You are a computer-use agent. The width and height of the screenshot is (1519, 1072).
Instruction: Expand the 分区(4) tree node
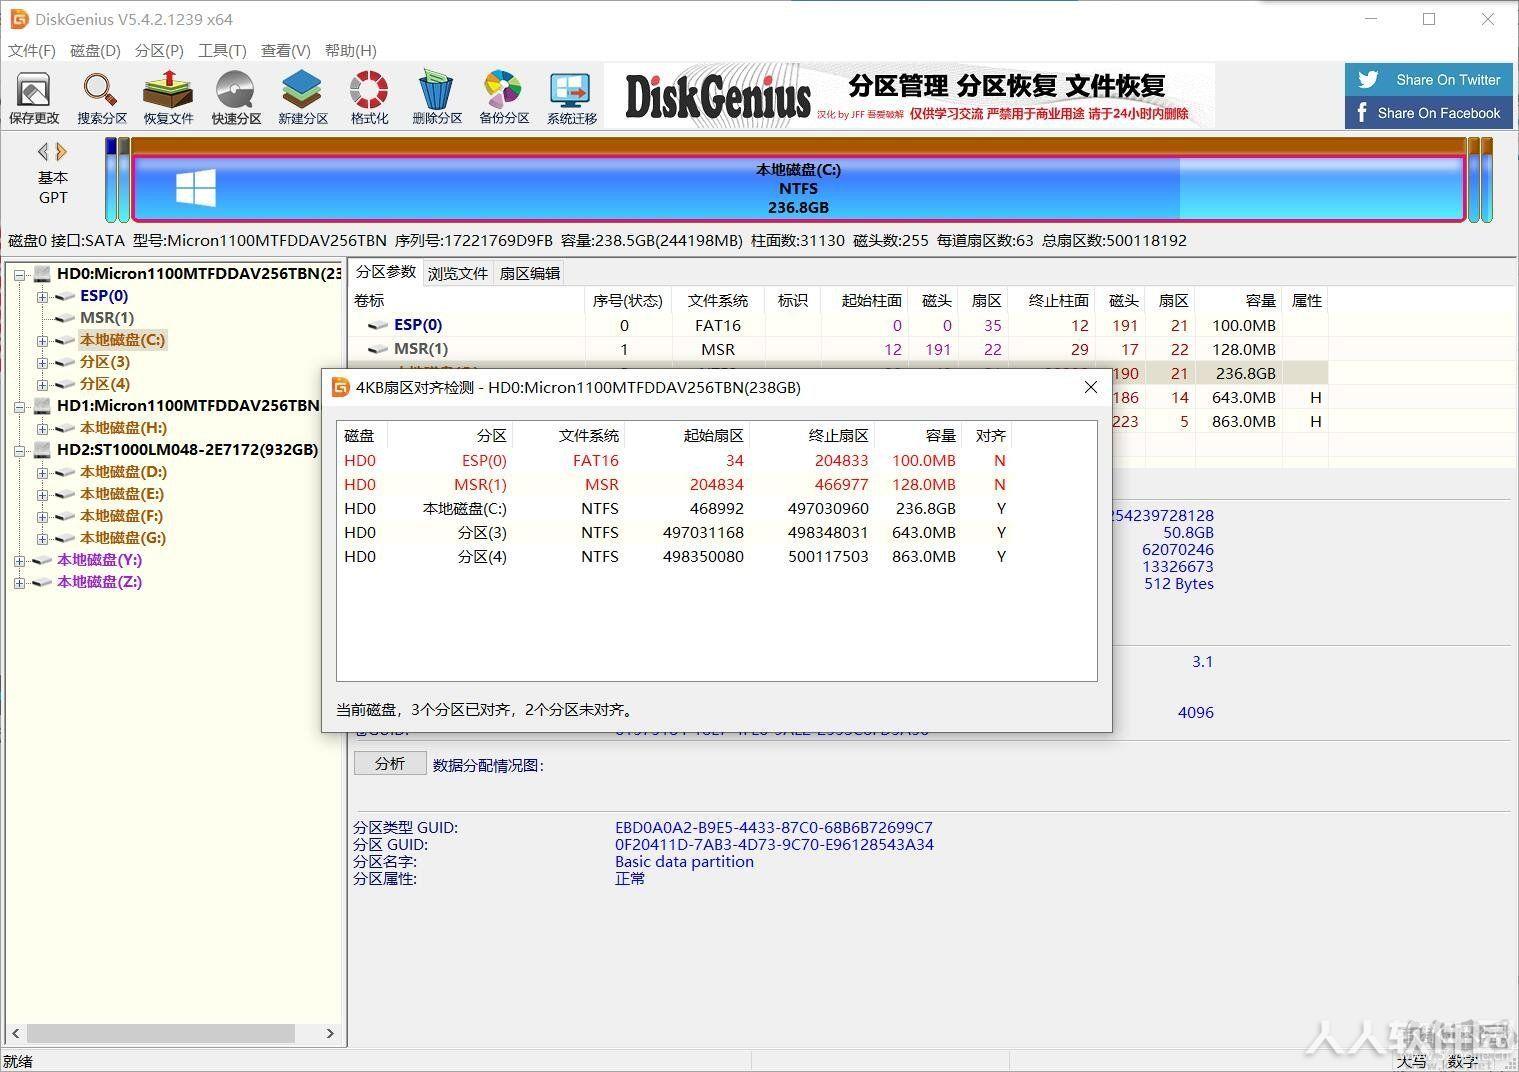[x=42, y=384]
